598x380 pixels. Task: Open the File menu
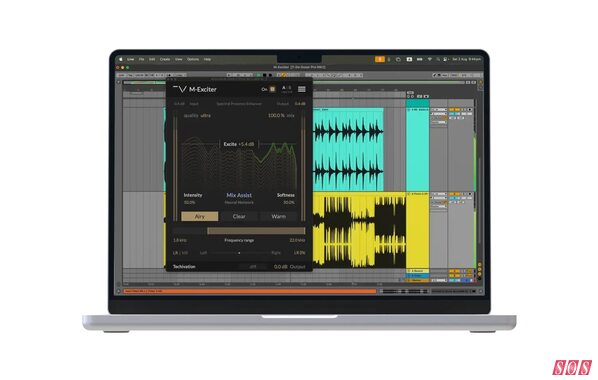(x=141, y=60)
